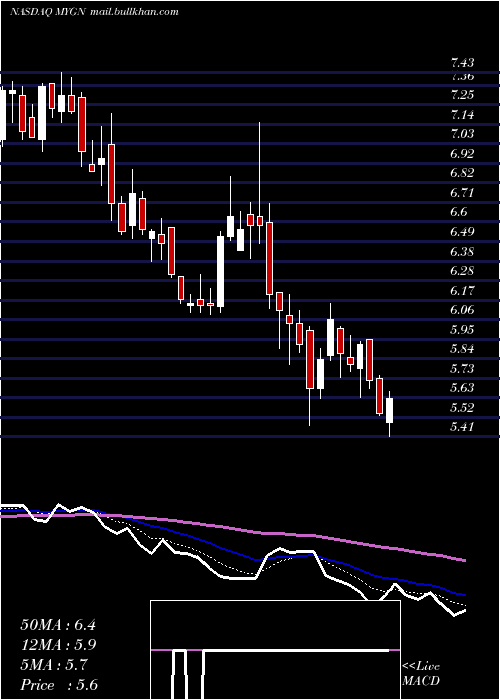Click the 5.41 price axis label
The image size is (500, 700).
tap(462, 427)
